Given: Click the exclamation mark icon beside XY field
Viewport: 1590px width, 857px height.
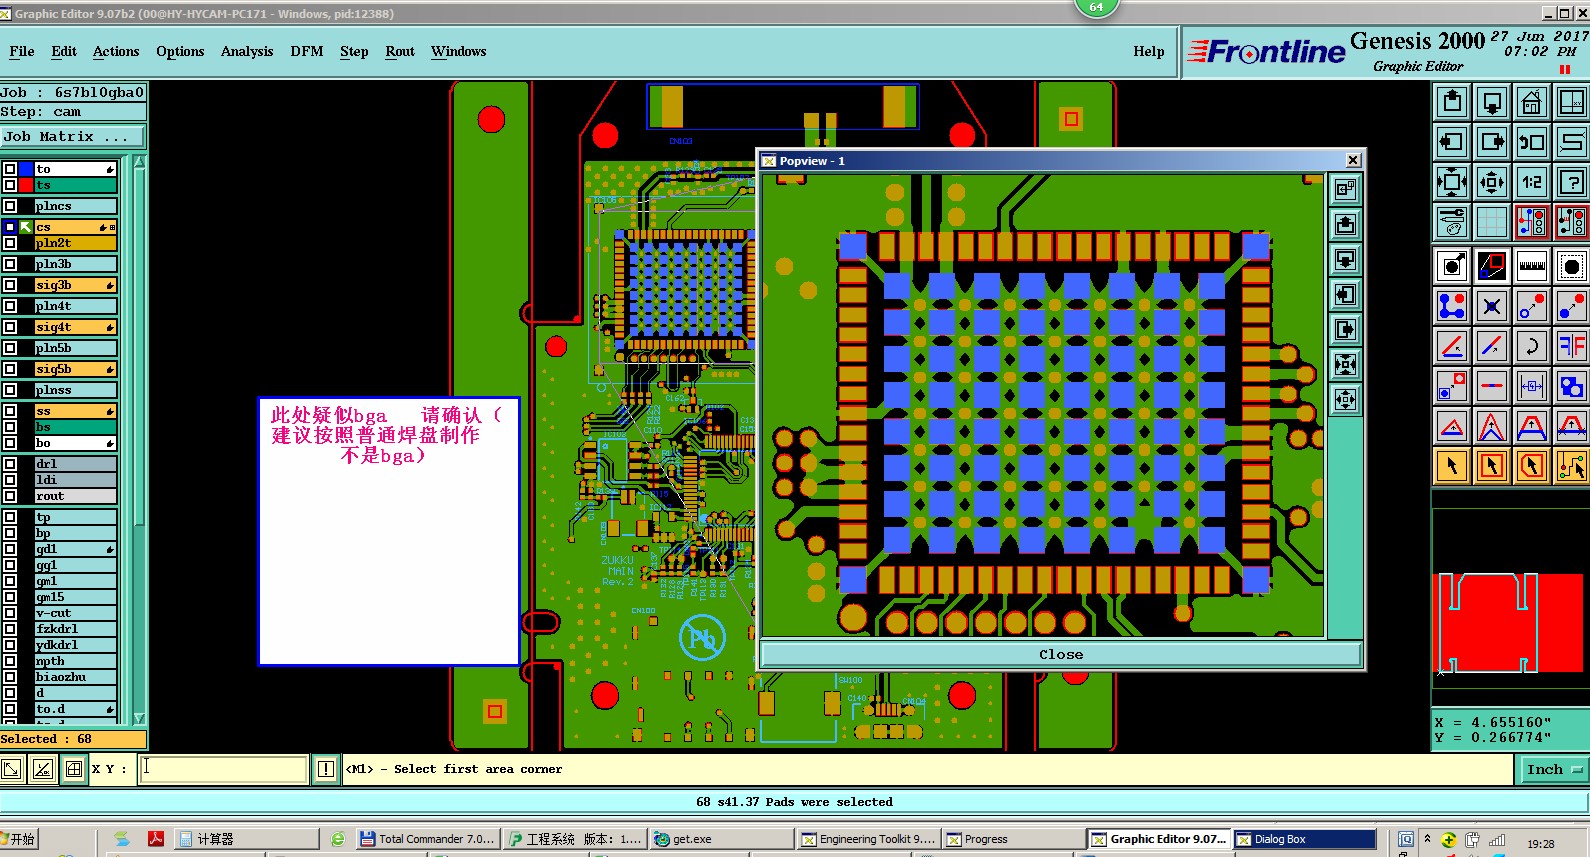Looking at the screenshot, I should [x=326, y=769].
